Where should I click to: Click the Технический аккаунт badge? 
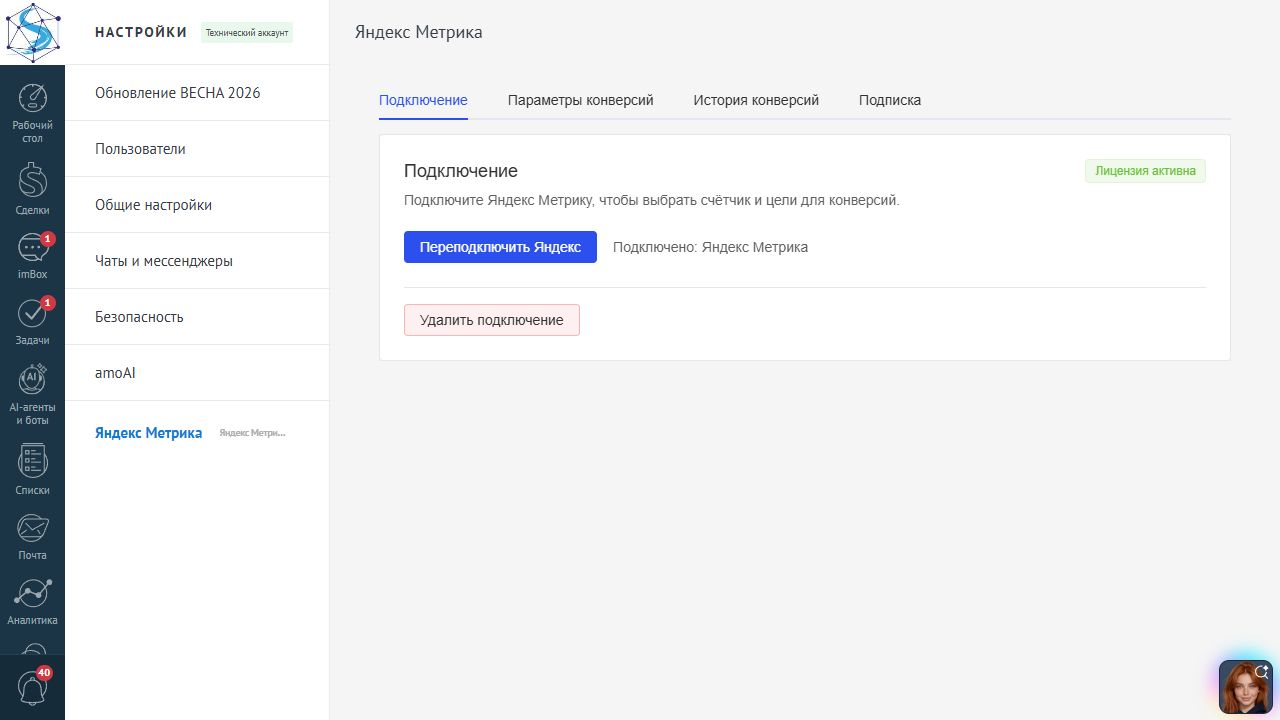click(247, 33)
